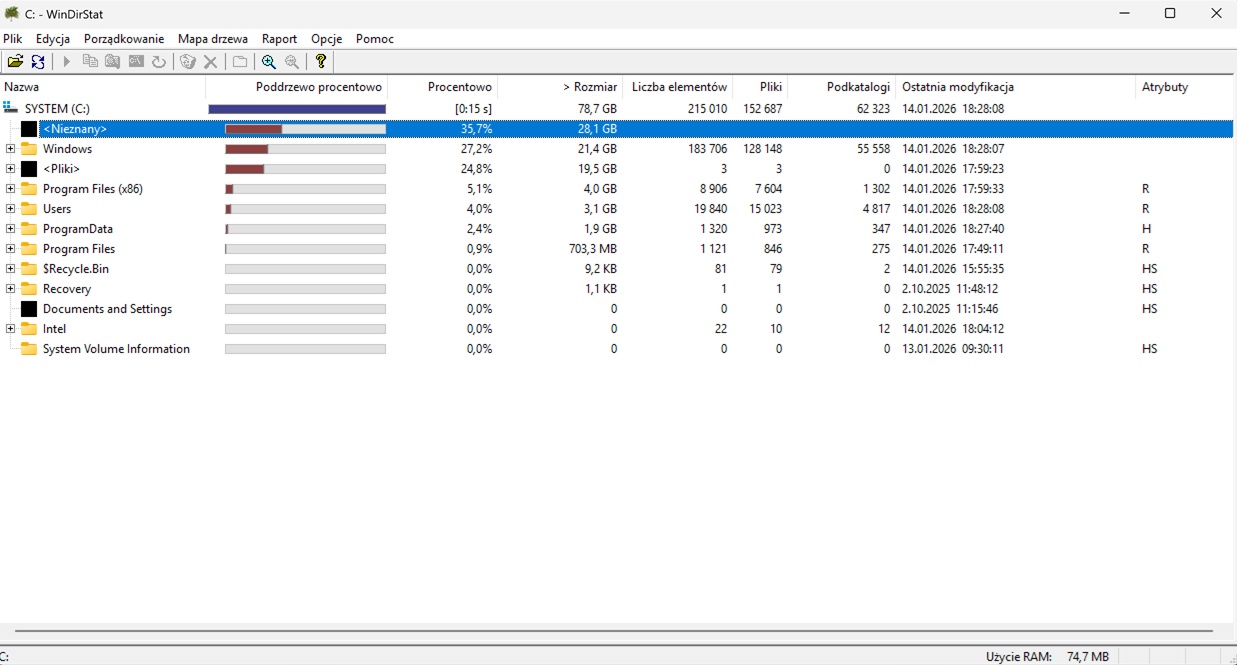The height and width of the screenshot is (665, 1237).
Task: Click the Intel folder icon
Action: coord(29,329)
